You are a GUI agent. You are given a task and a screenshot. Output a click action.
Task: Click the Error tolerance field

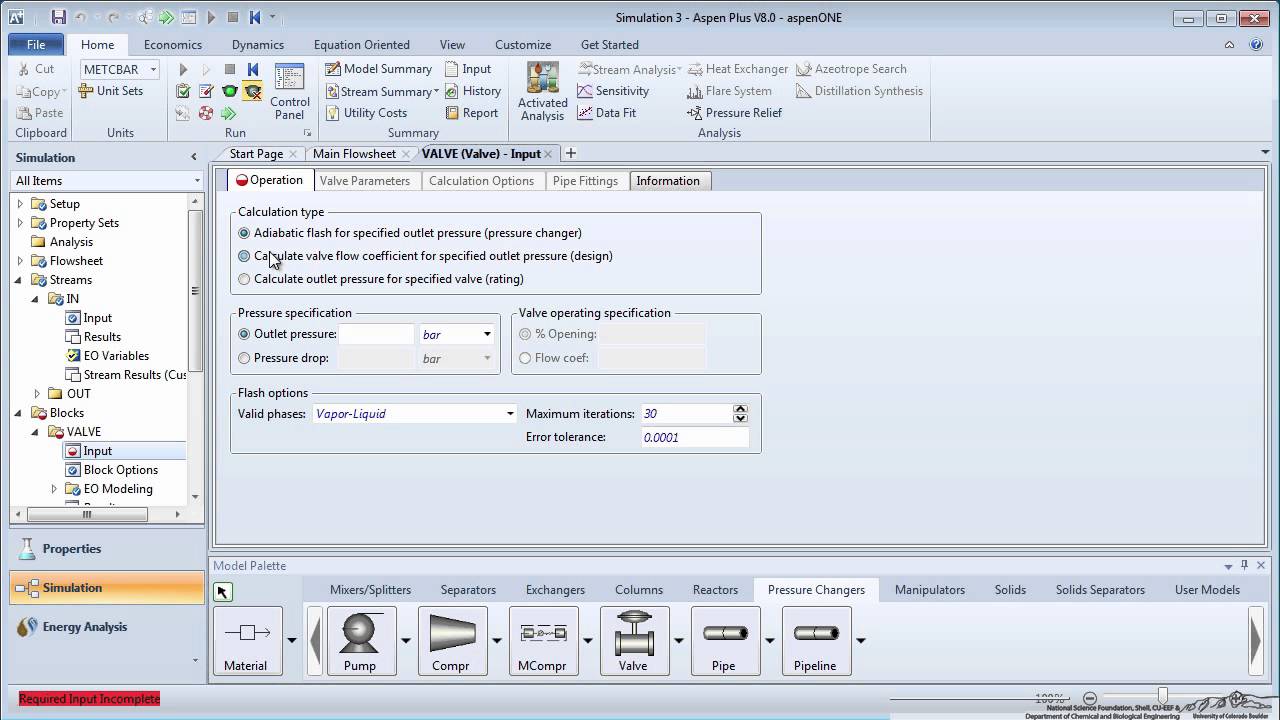tap(695, 437)
